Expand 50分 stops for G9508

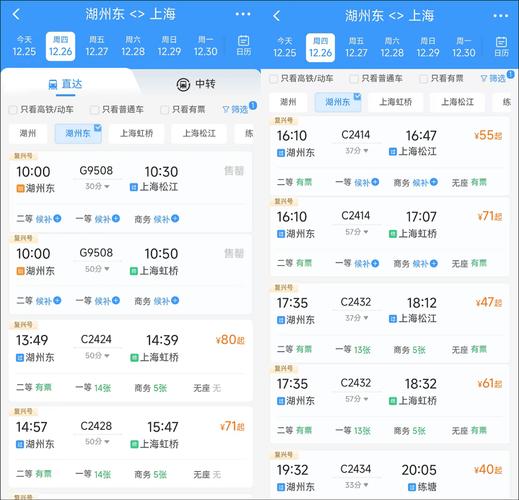[97, 268]
